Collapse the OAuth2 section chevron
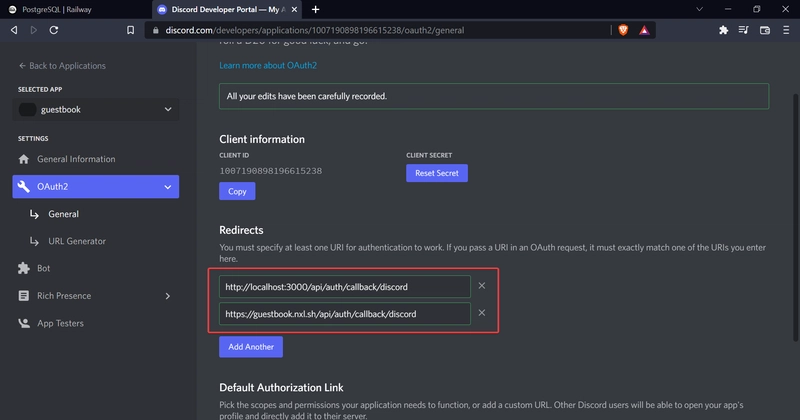This screenshot has width=800, height=420. [x=168, y=187]
